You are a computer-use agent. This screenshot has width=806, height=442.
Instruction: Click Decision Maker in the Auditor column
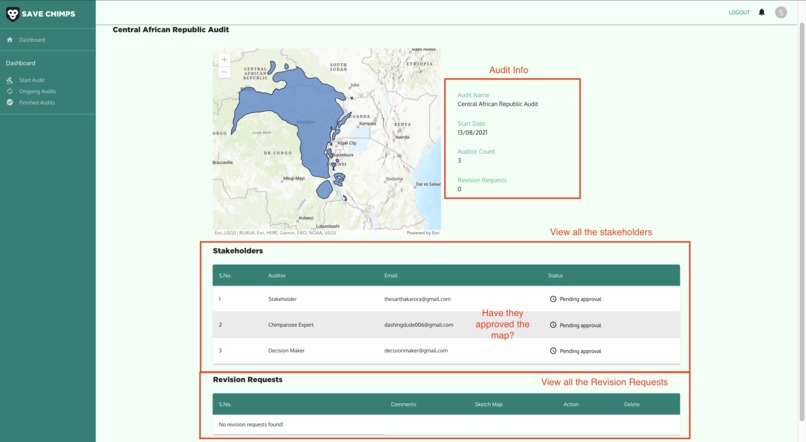(286, 351)
